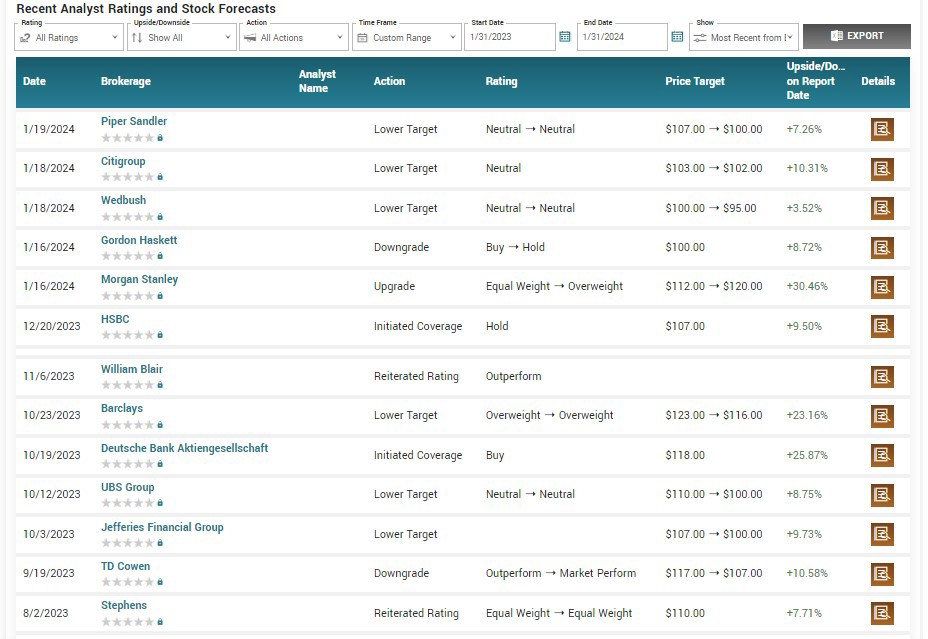Sort by the Action column header
Image resolution: width=928 pixels, height=639 pixels.
click(389, 81)
